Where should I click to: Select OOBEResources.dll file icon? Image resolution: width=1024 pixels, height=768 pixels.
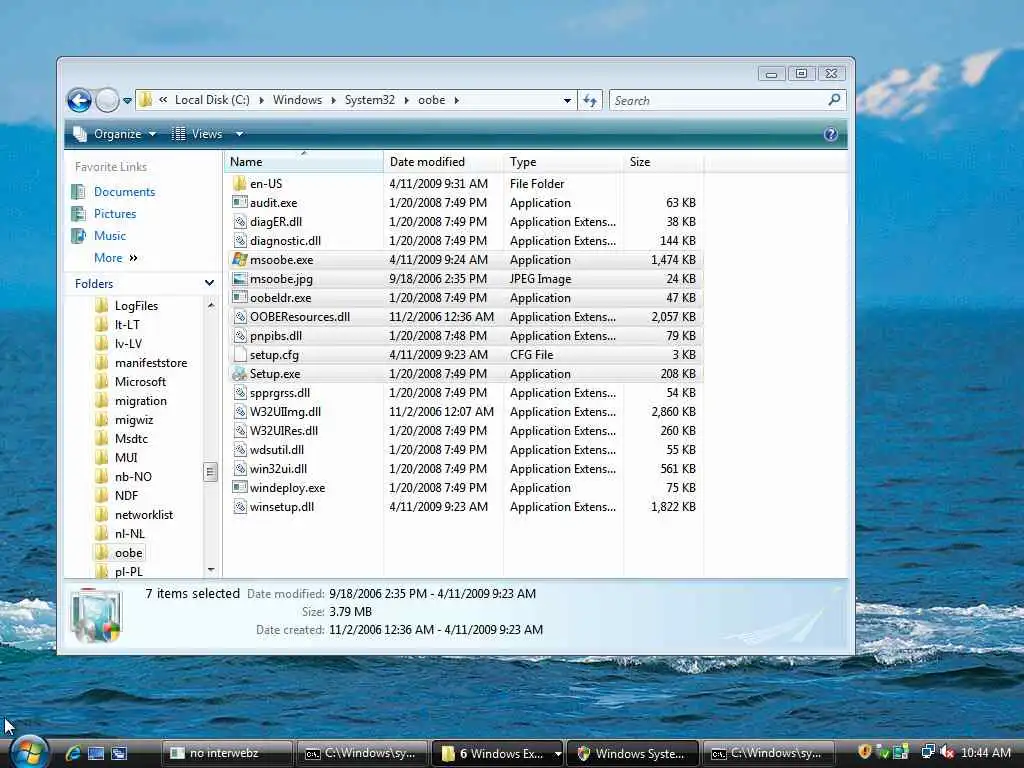point(240,317)
